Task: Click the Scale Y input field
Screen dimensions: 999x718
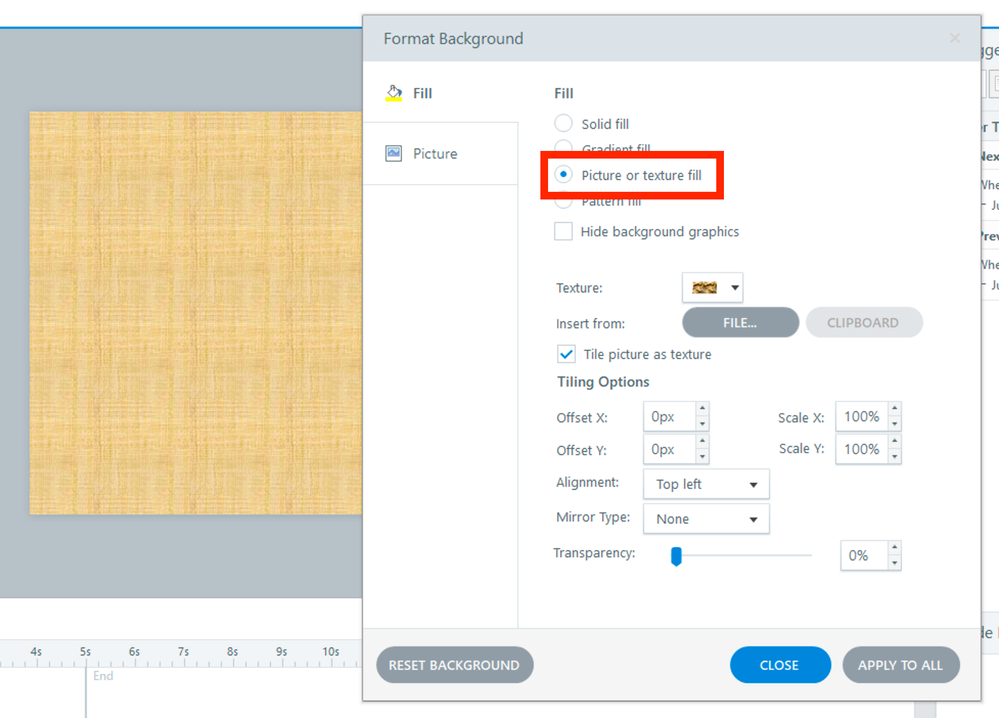Action: pos(862,449)
